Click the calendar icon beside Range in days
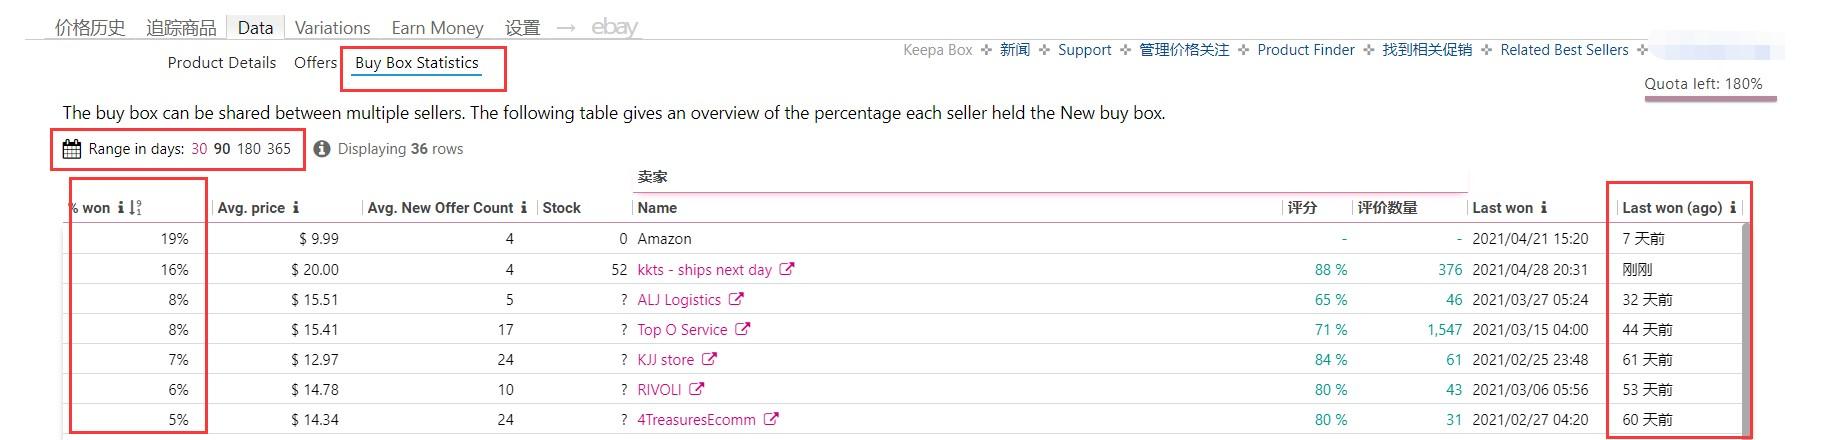This screenshot has width=1832, height=440. pos(72,149)
